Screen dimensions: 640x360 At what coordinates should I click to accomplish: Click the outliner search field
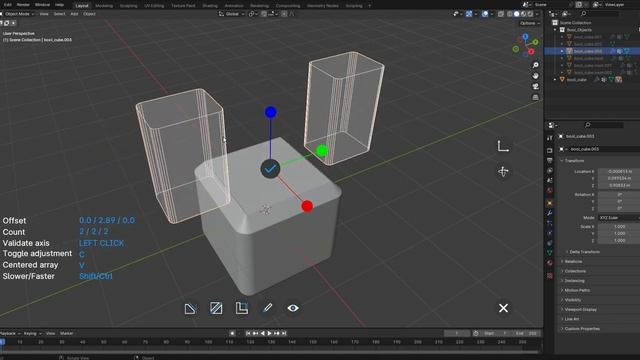599,13
